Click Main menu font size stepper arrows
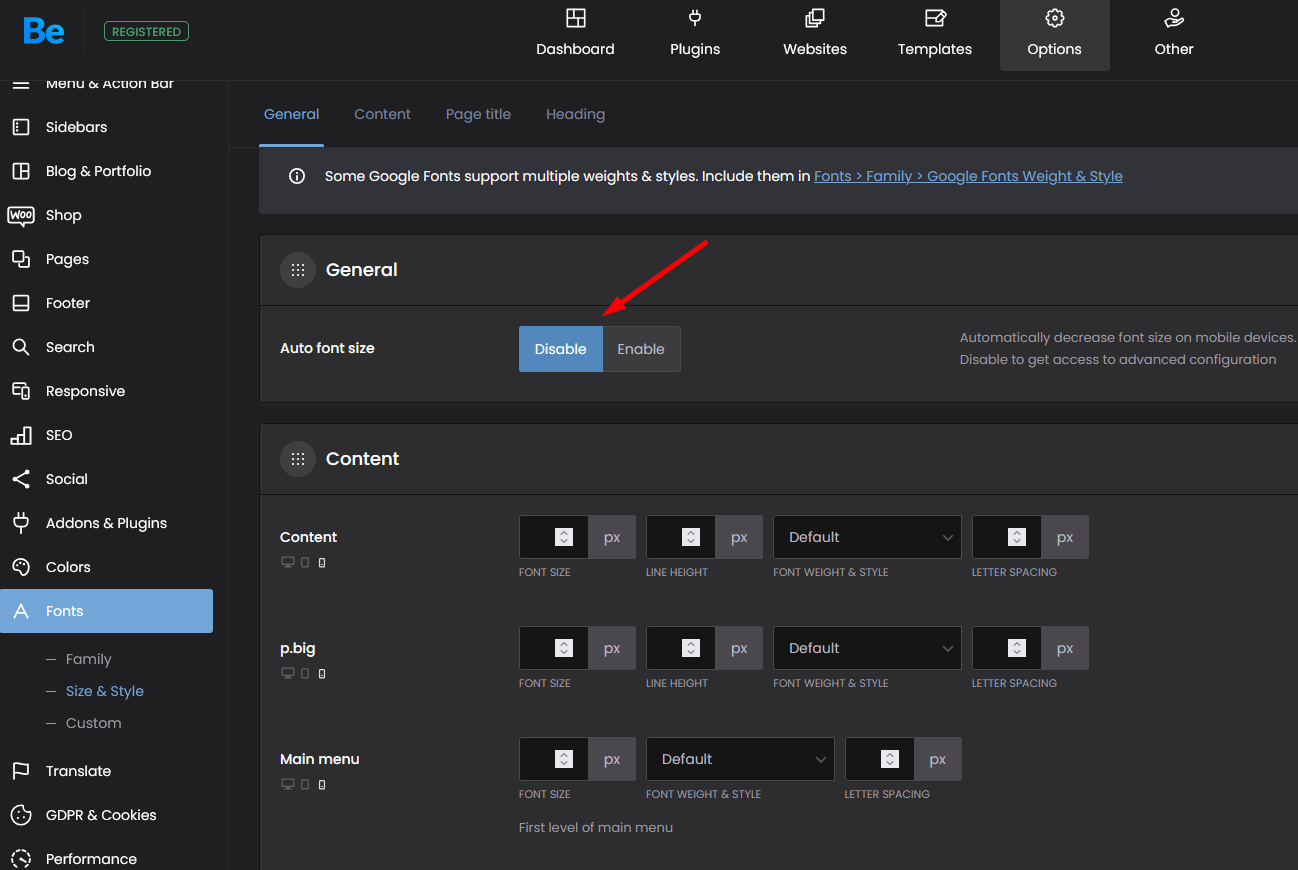 click(x=564, y=759)
